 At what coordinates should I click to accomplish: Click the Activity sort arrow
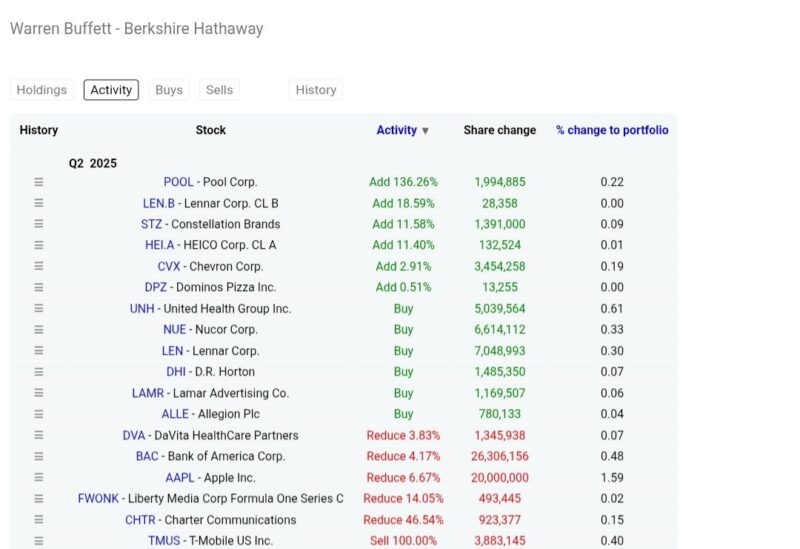[x=425, y=131]
